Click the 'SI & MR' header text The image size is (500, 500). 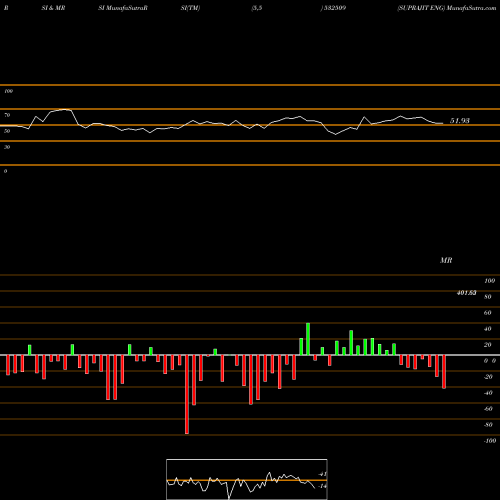53,8
